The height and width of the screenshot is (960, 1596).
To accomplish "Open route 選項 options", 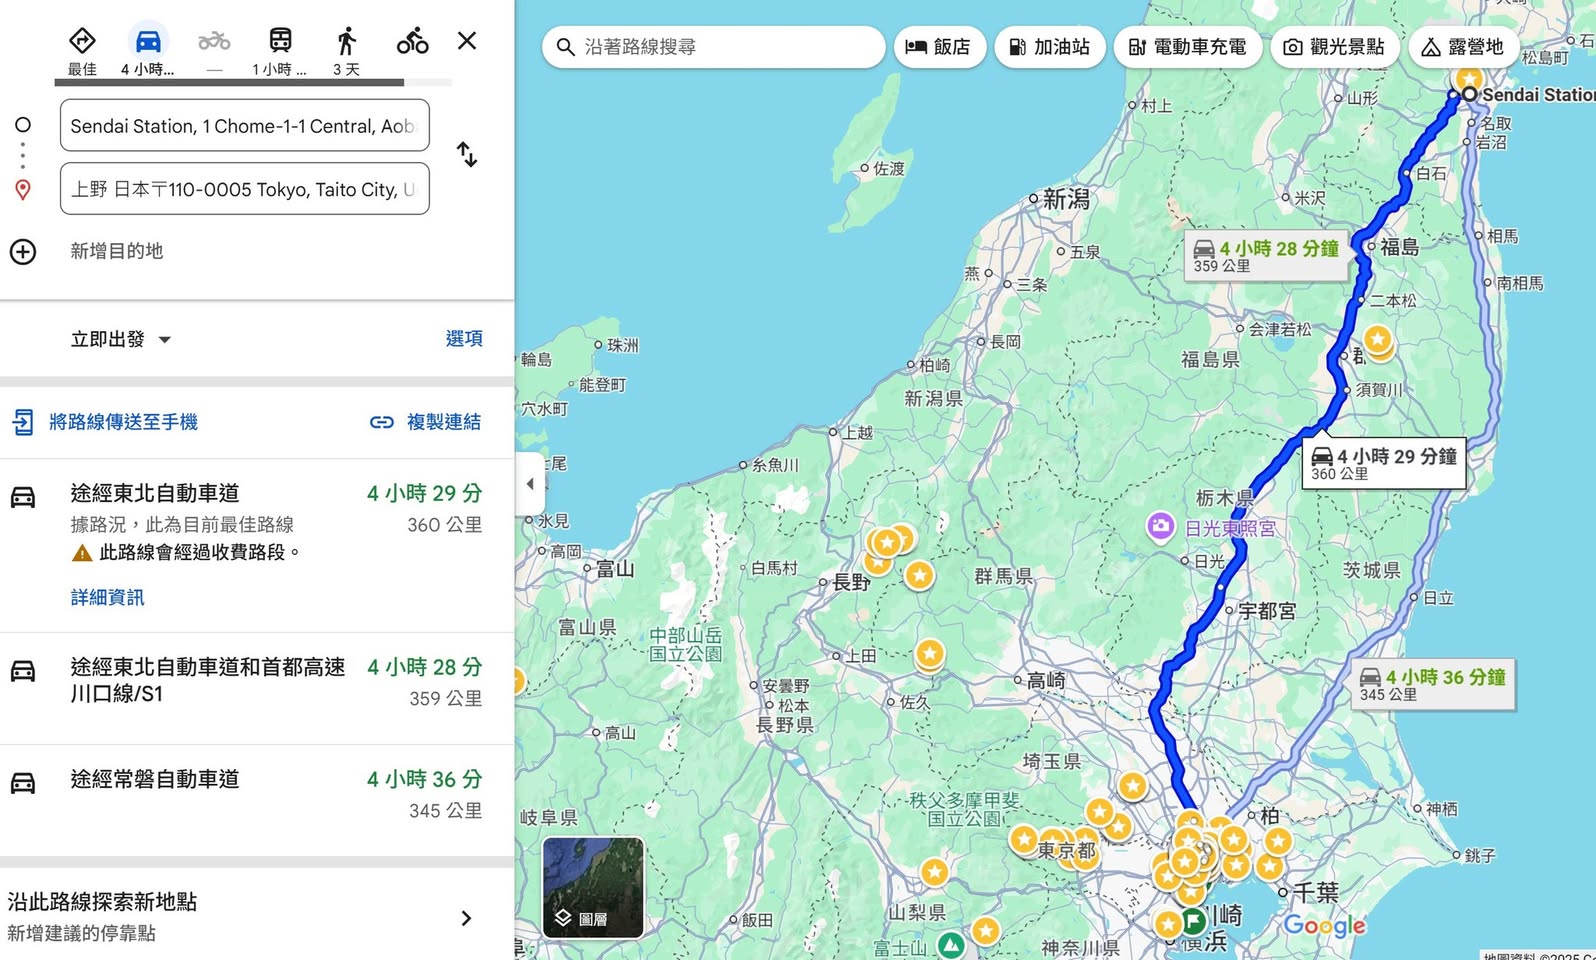I will 464,339.
